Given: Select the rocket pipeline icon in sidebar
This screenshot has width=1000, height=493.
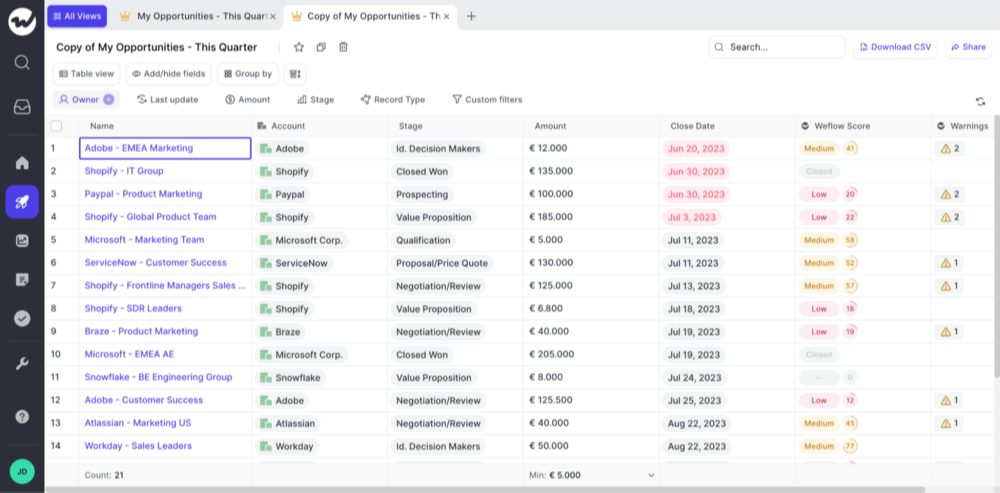Looking at the screenshot, I should coord(22,202).
